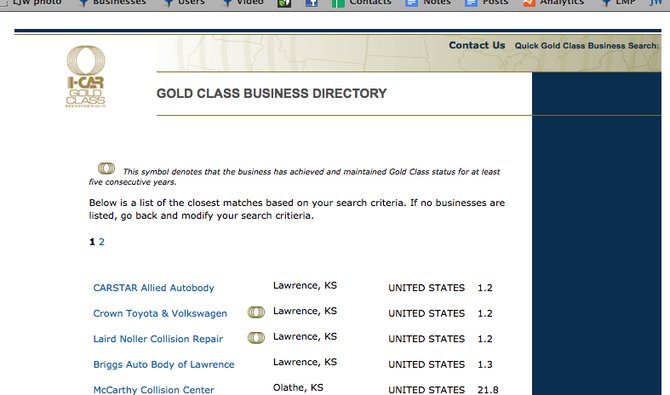Open Crown Toyota & Volkswagen listing
The image size is (670, 395).
160,313
